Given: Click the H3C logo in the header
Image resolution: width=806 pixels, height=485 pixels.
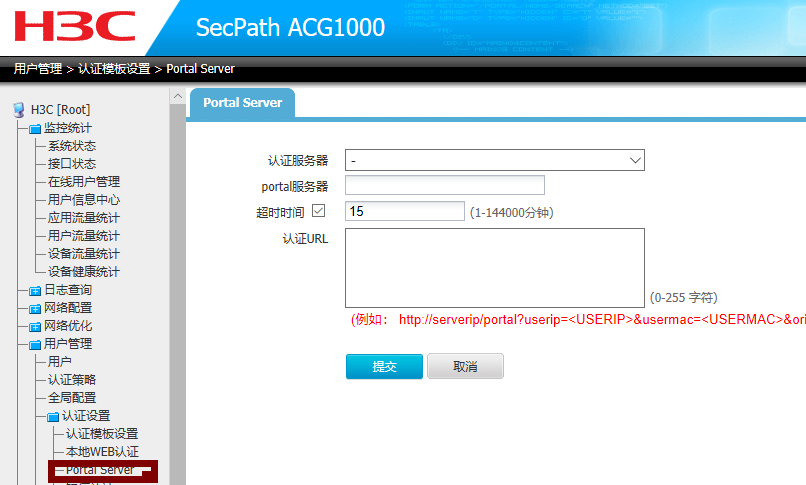Looking at the screenshot, I should tap(75, 26).
